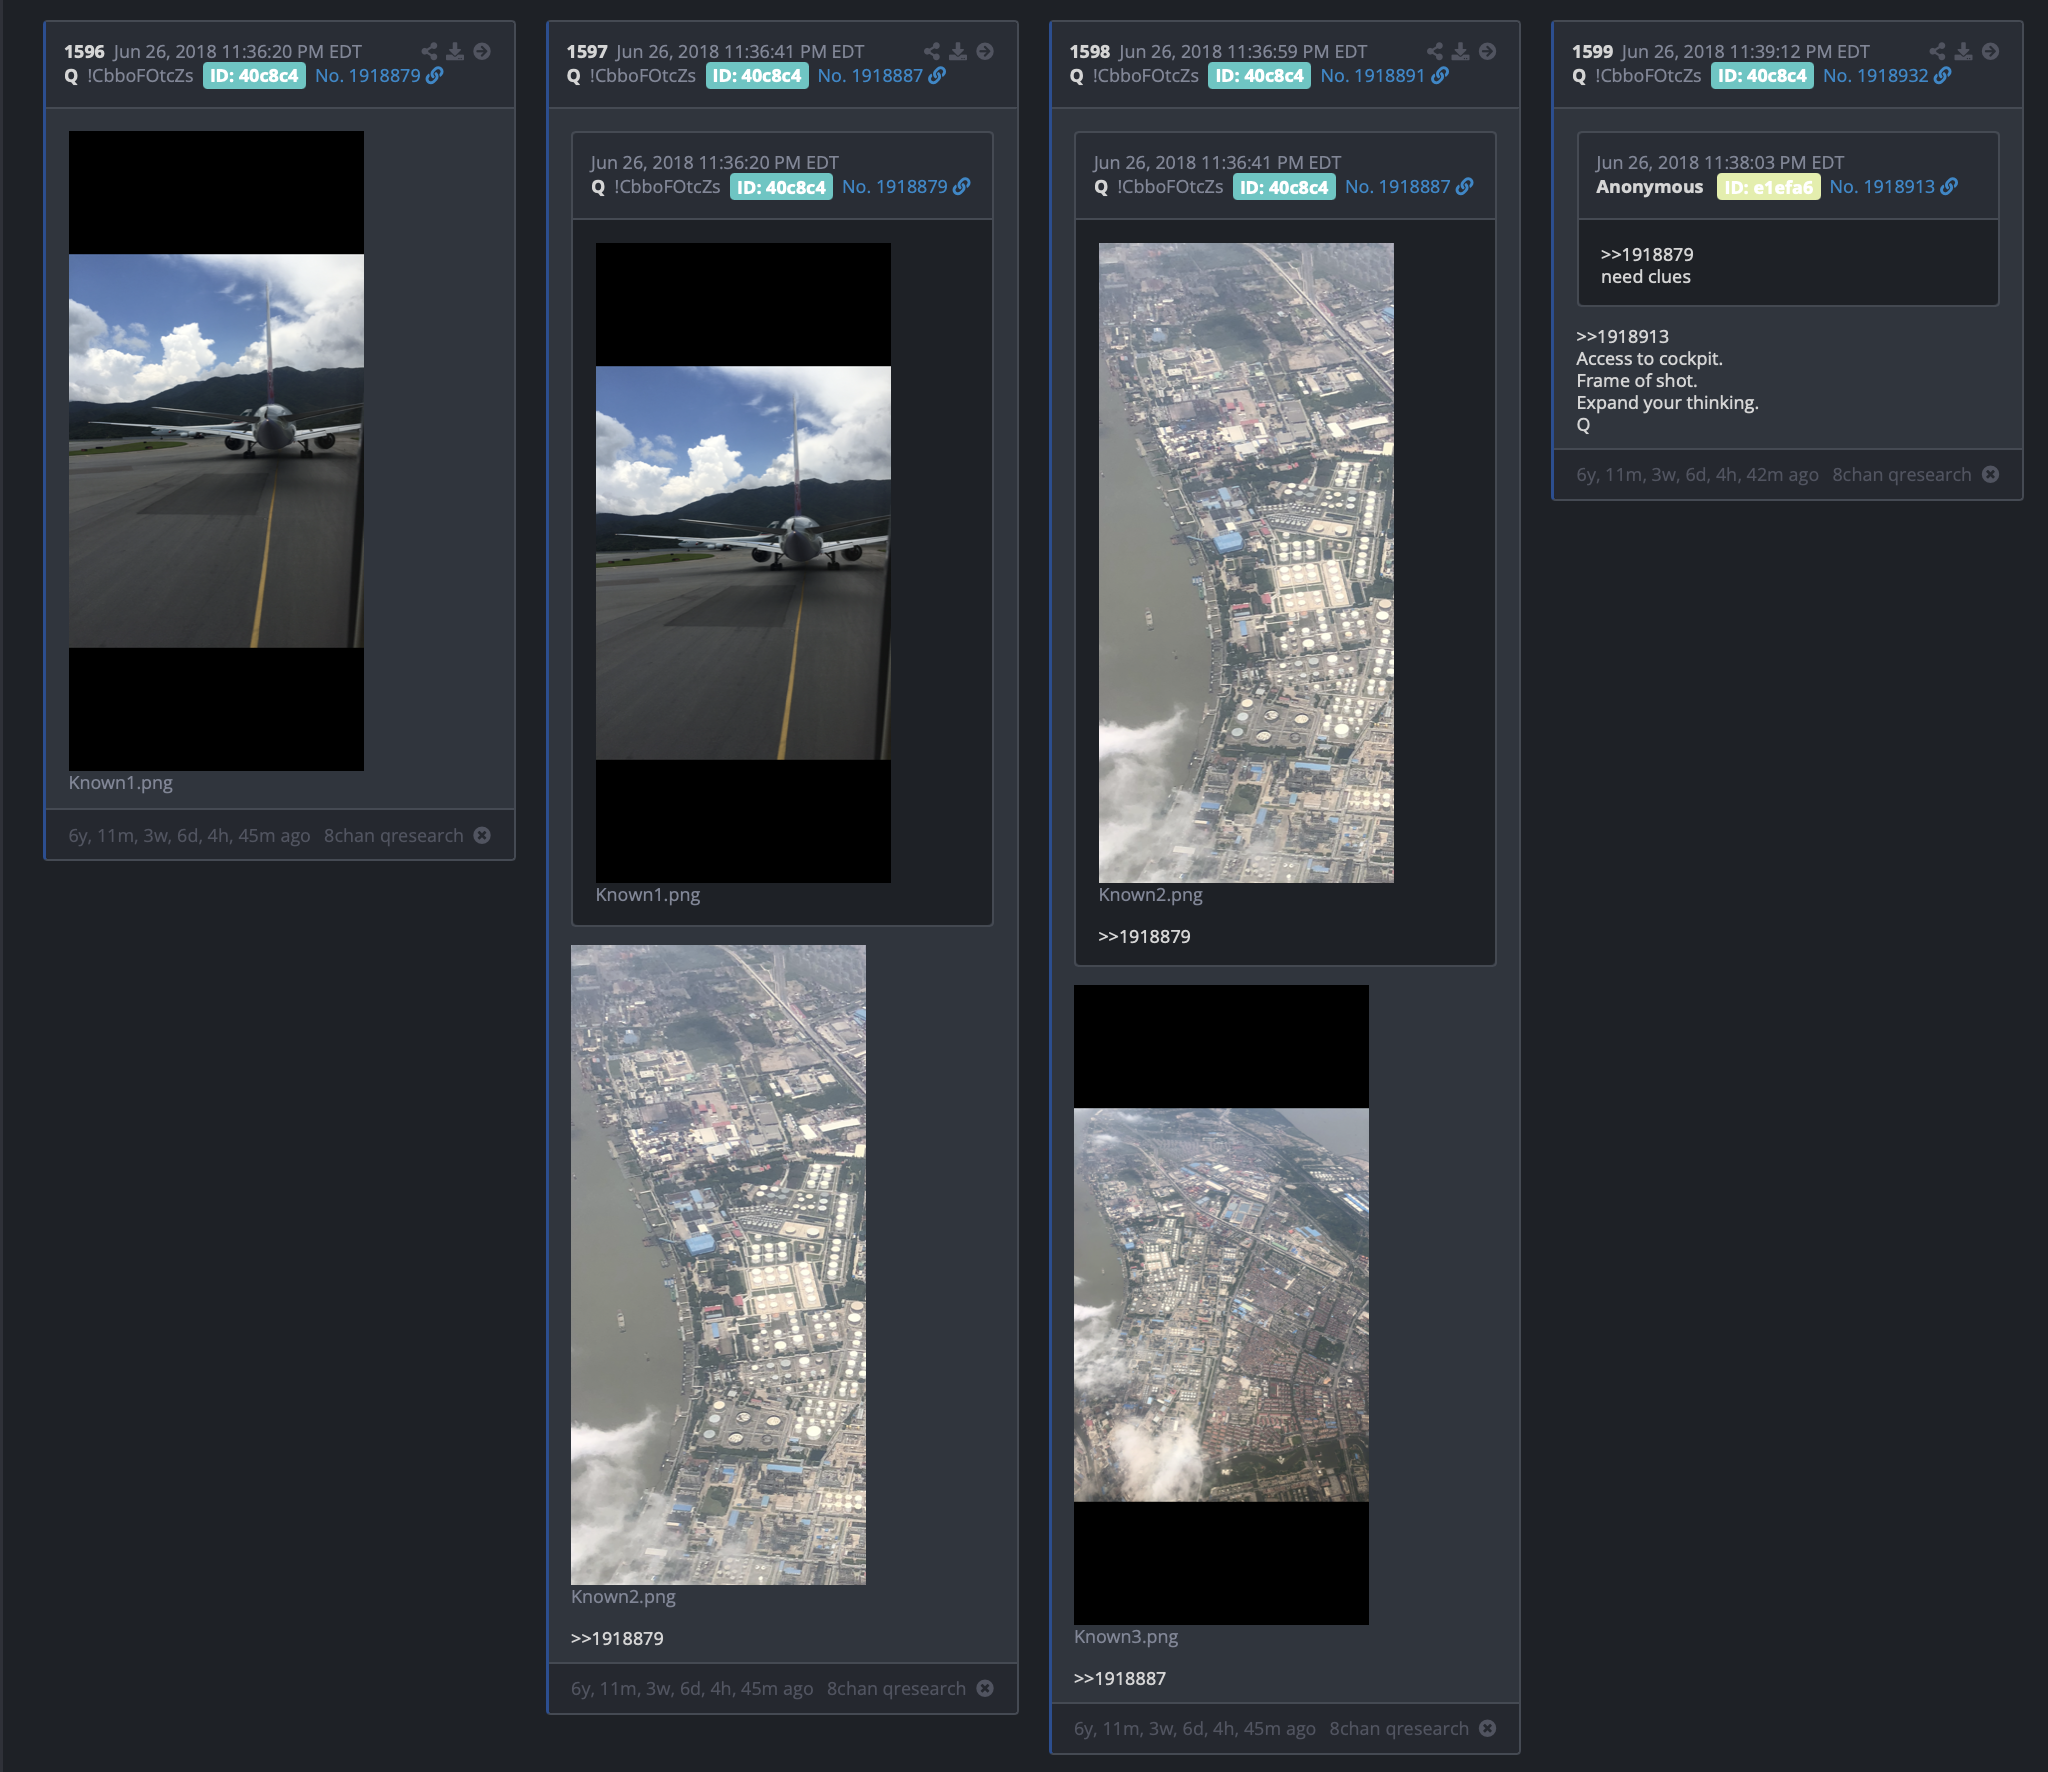Click arrow-circle icon on post 1598

pyautogui.click(x=1488, y=51)
